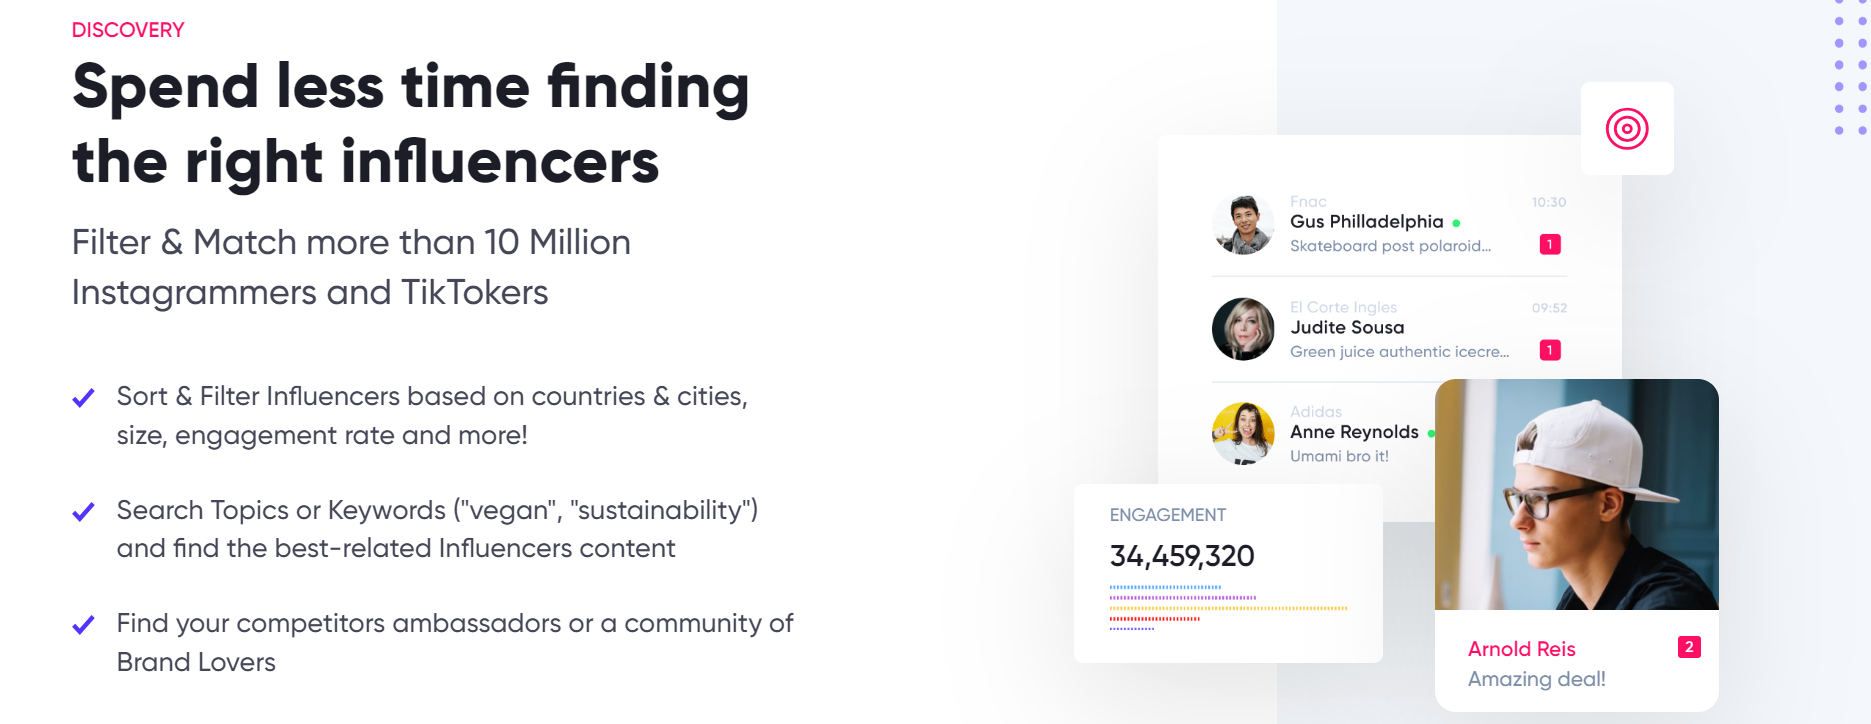Click Judite Sousa's unread message badge
Screen dimensions: 1871x724
point(1550,350)
